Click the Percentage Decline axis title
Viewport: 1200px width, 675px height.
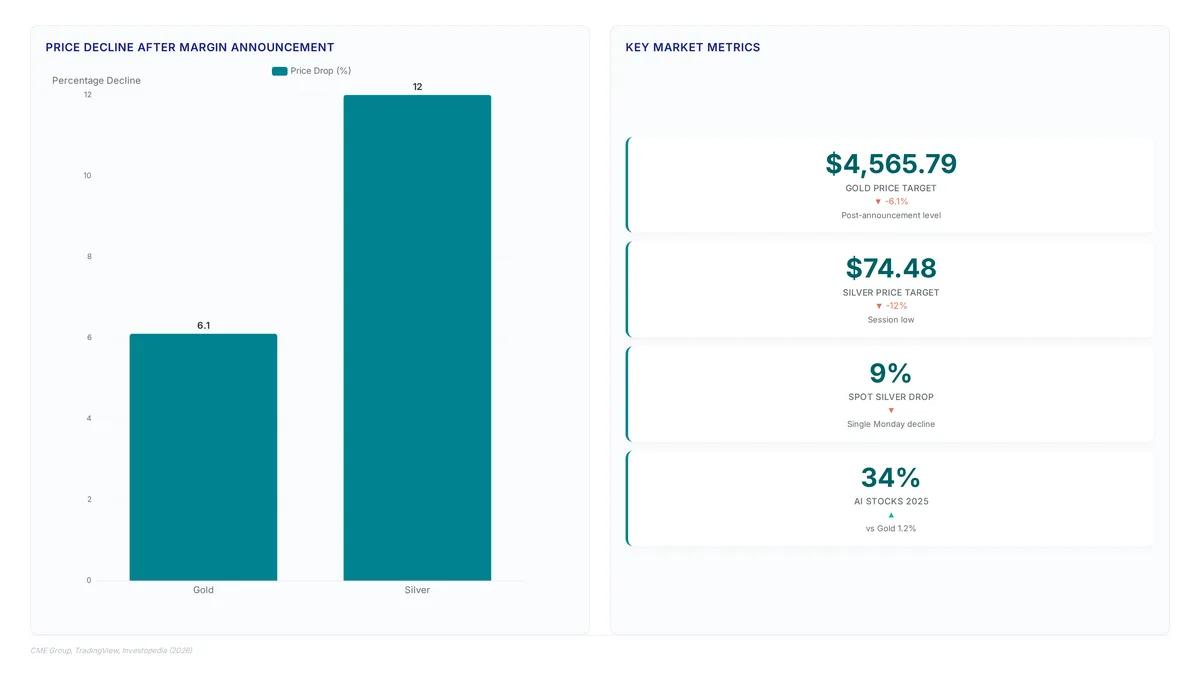(96, 80)
